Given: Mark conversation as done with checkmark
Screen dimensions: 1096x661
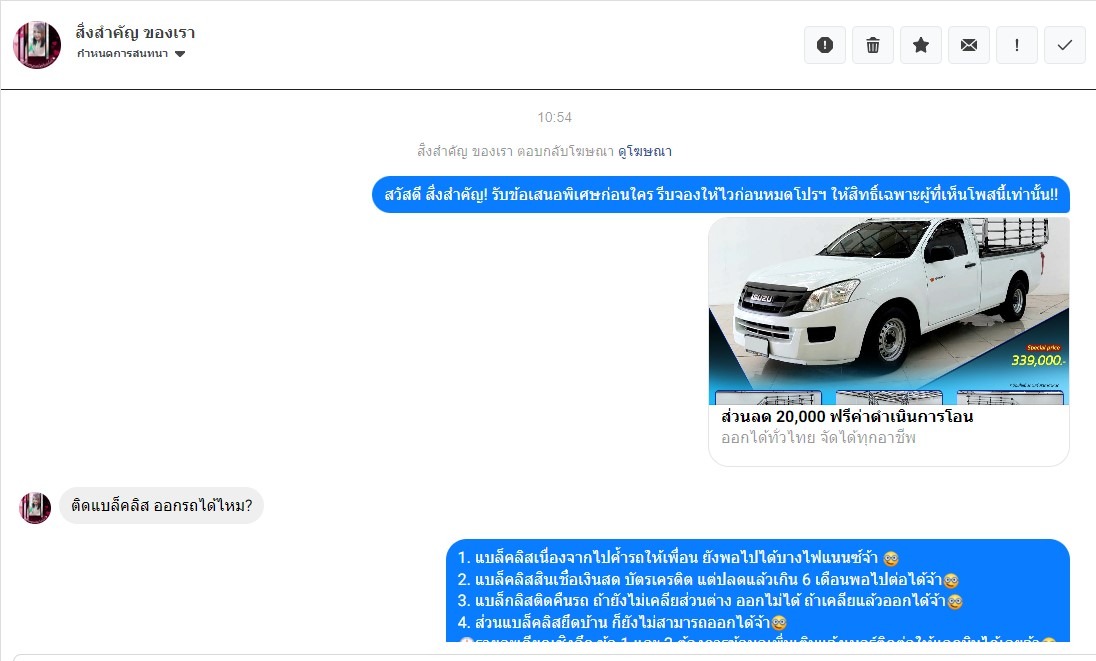Looking at the screenshot, I should pos(1065,45).
